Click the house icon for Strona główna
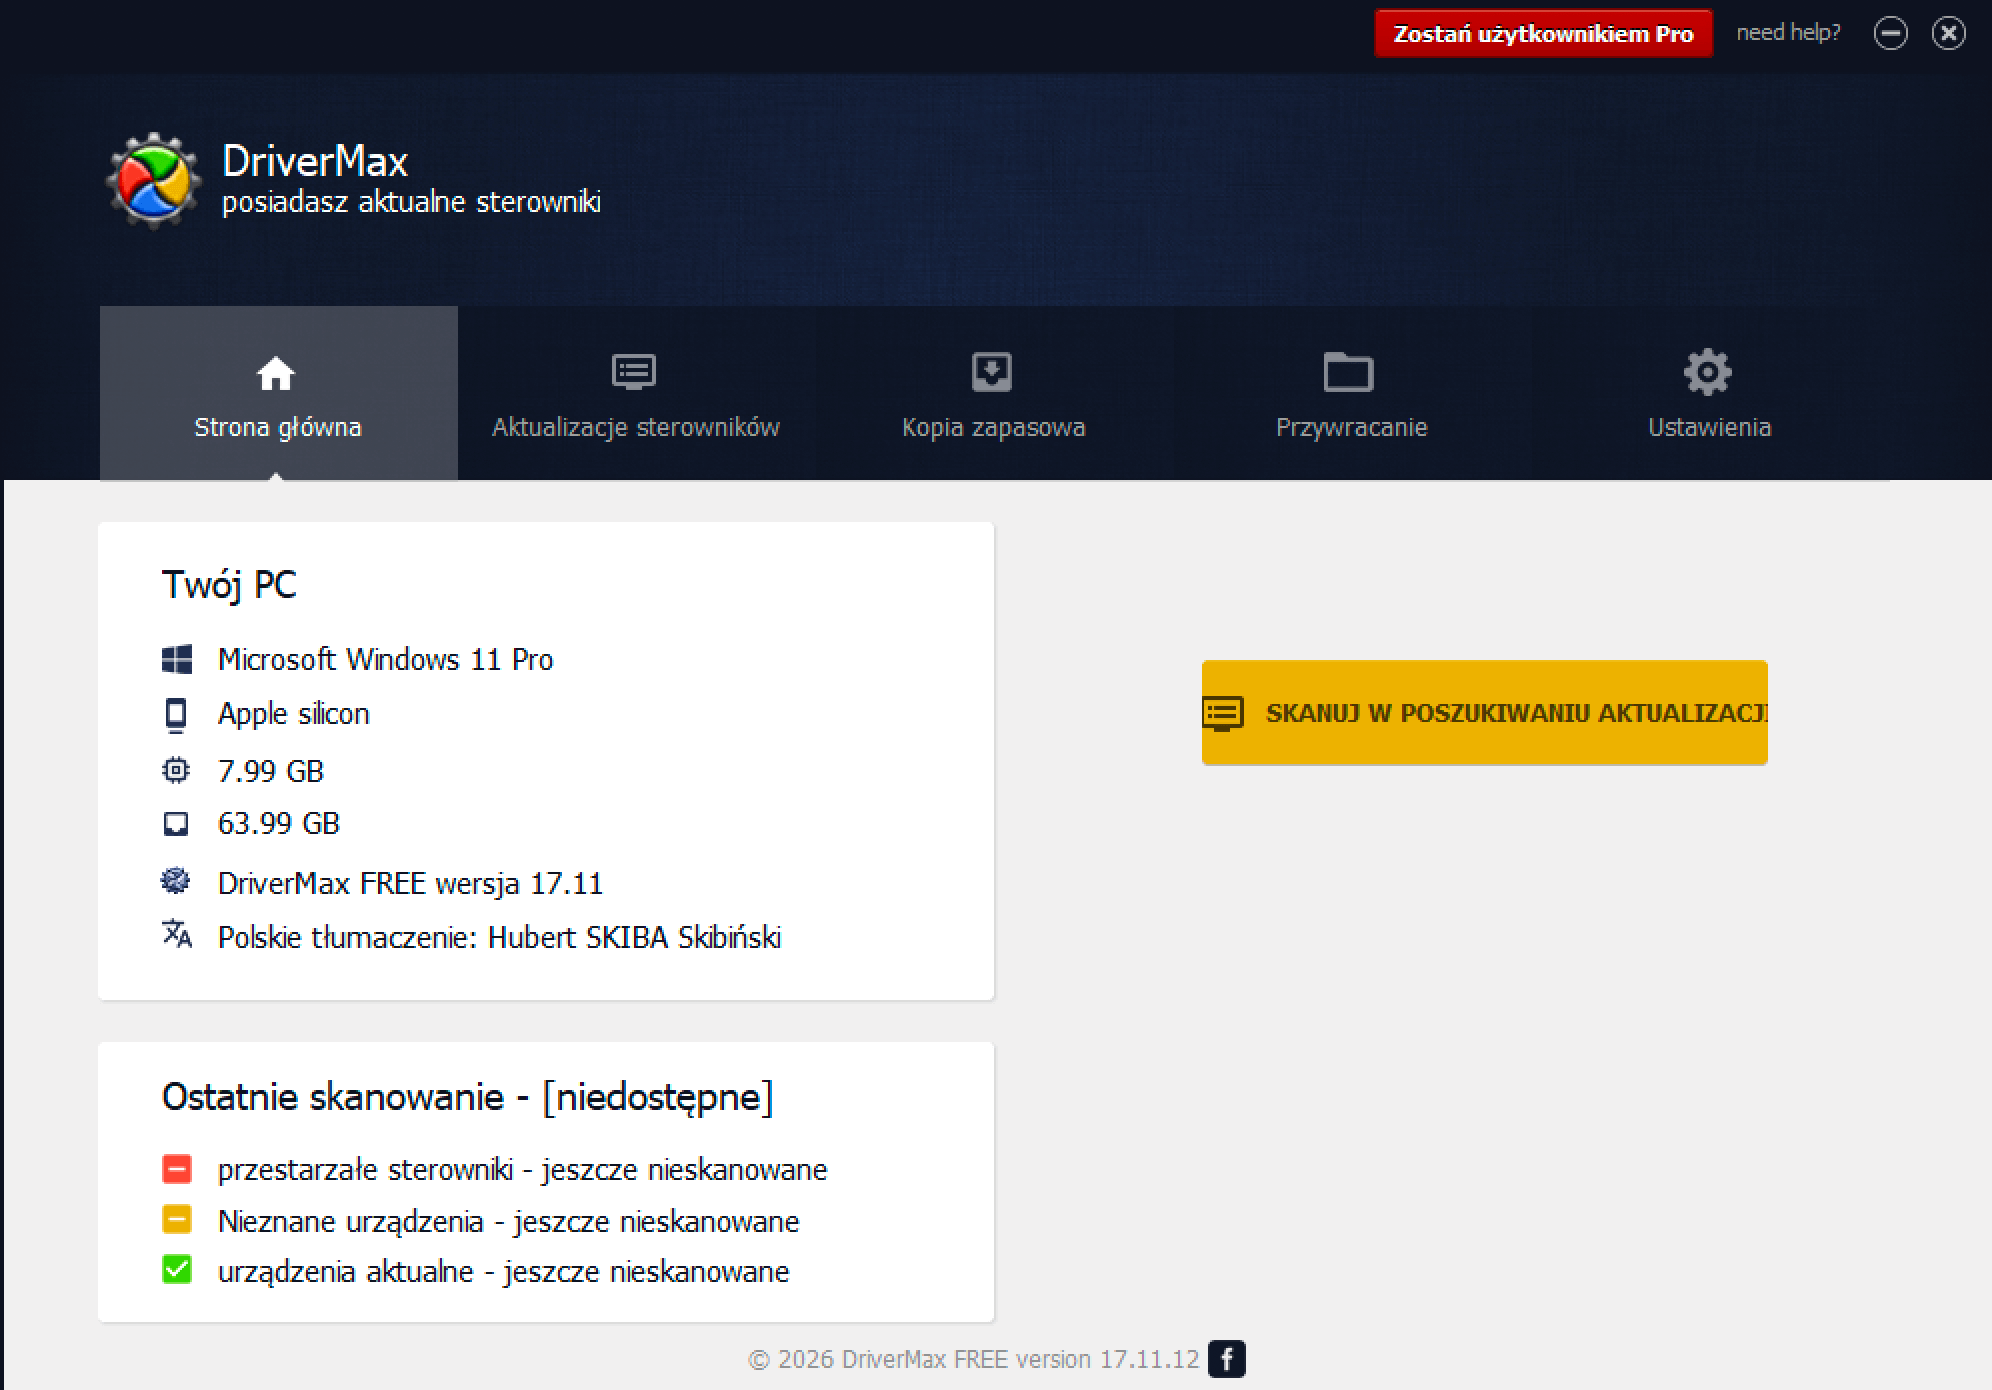The height and width of the screenshot is (1390, 1992). click(276, 374)
